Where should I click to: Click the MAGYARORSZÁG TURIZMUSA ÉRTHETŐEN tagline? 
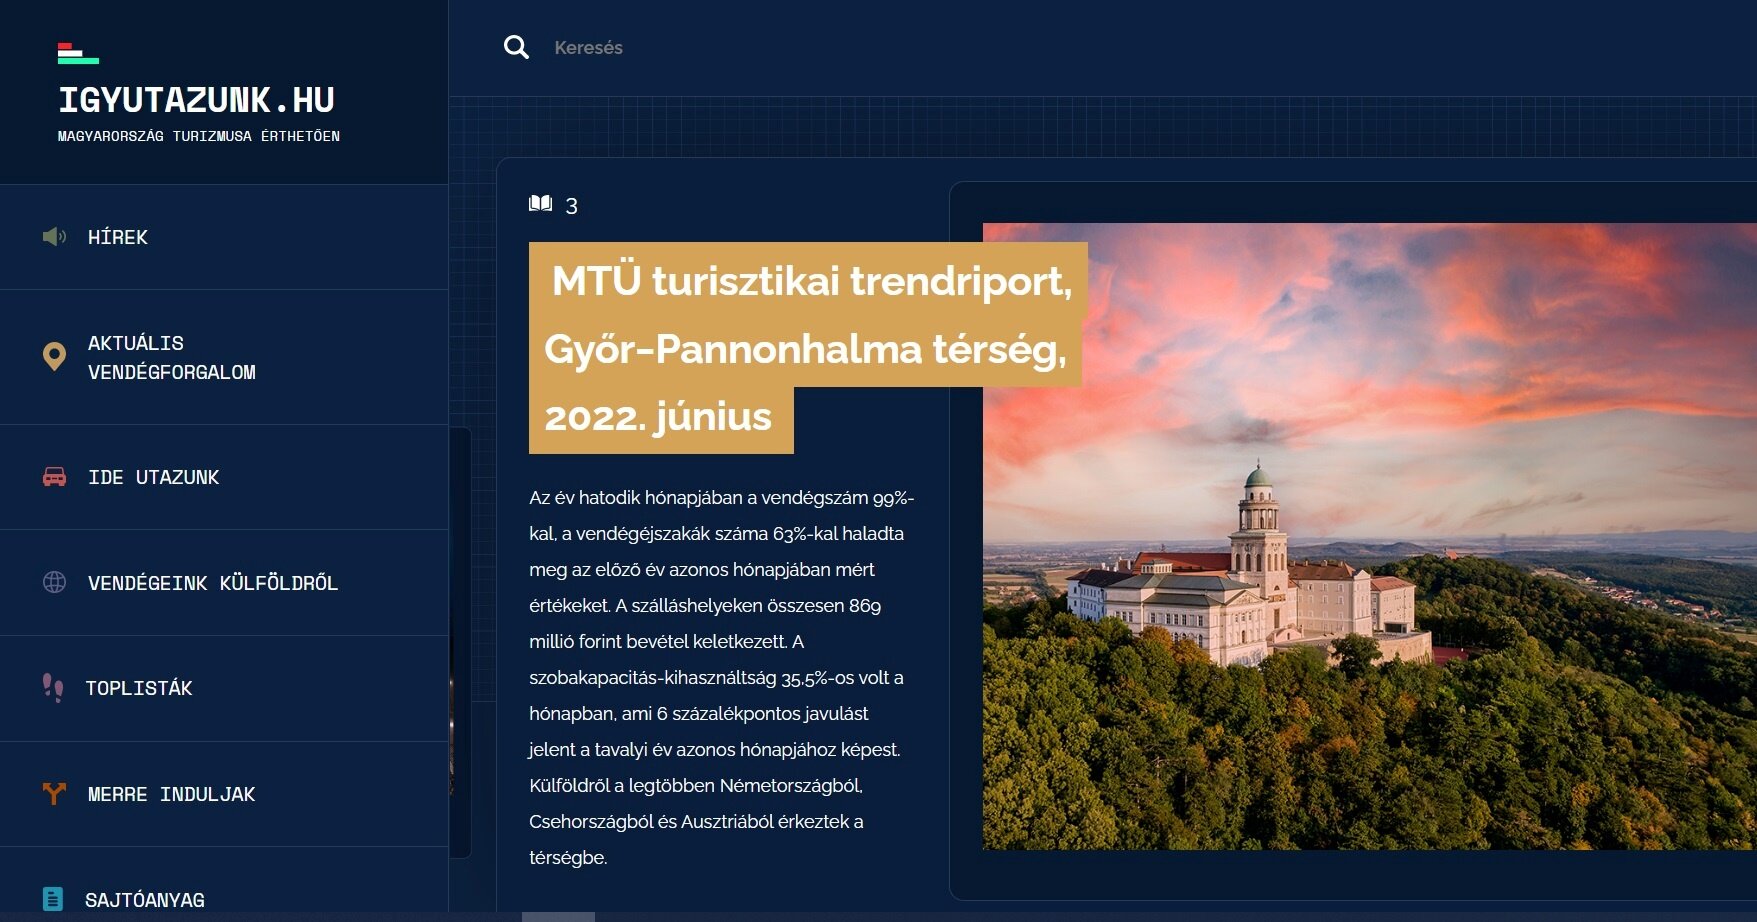pos(199,136)
